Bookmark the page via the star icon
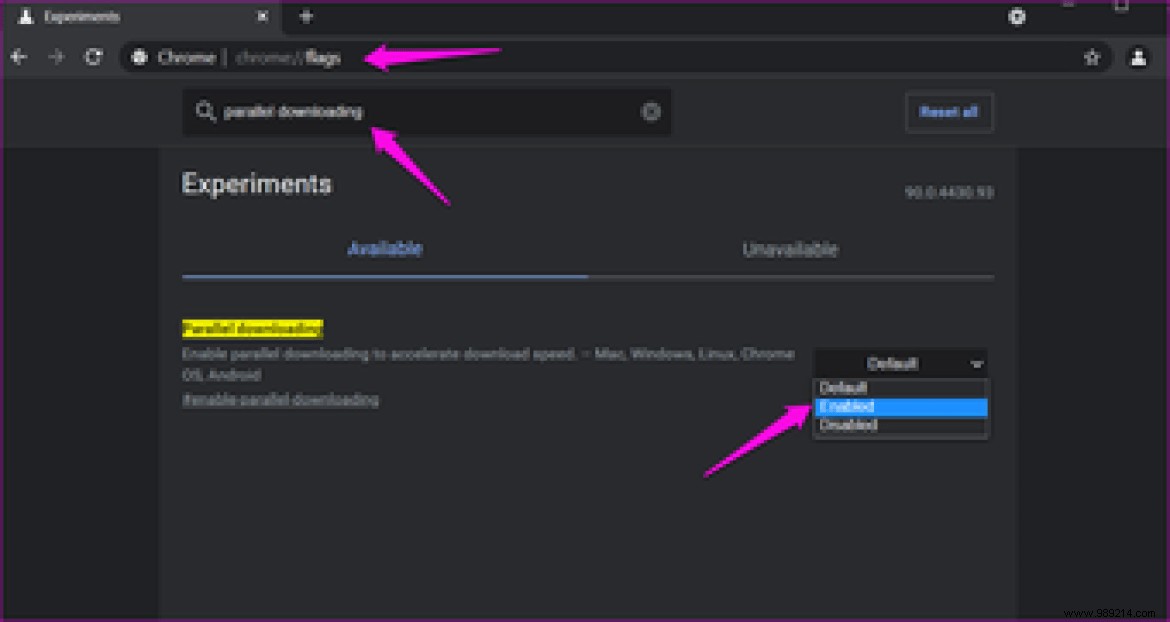 [x=1091, y=57]
